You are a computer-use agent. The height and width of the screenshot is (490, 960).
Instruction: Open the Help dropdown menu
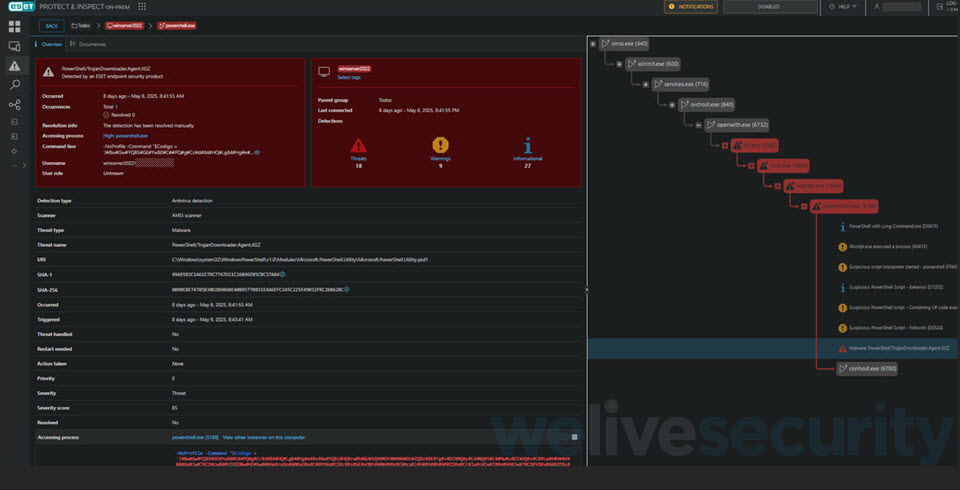[x=843, y=7]
